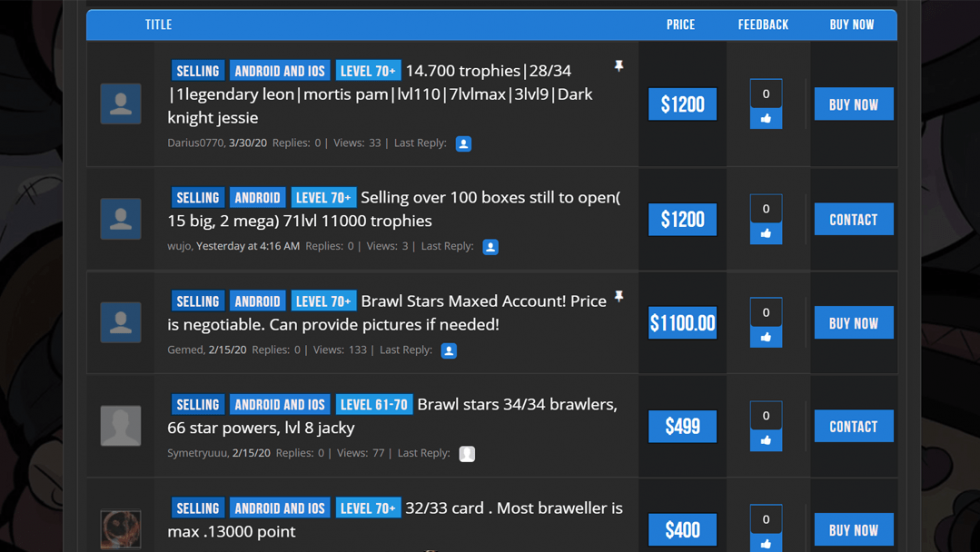Click the $1100.00 price button
980x552 pixels.
682,323
